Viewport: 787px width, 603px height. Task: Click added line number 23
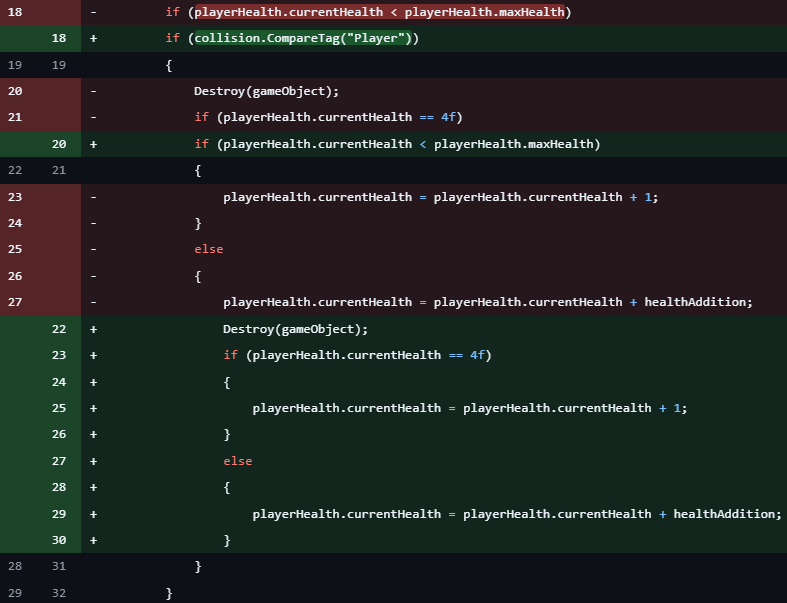59,355
